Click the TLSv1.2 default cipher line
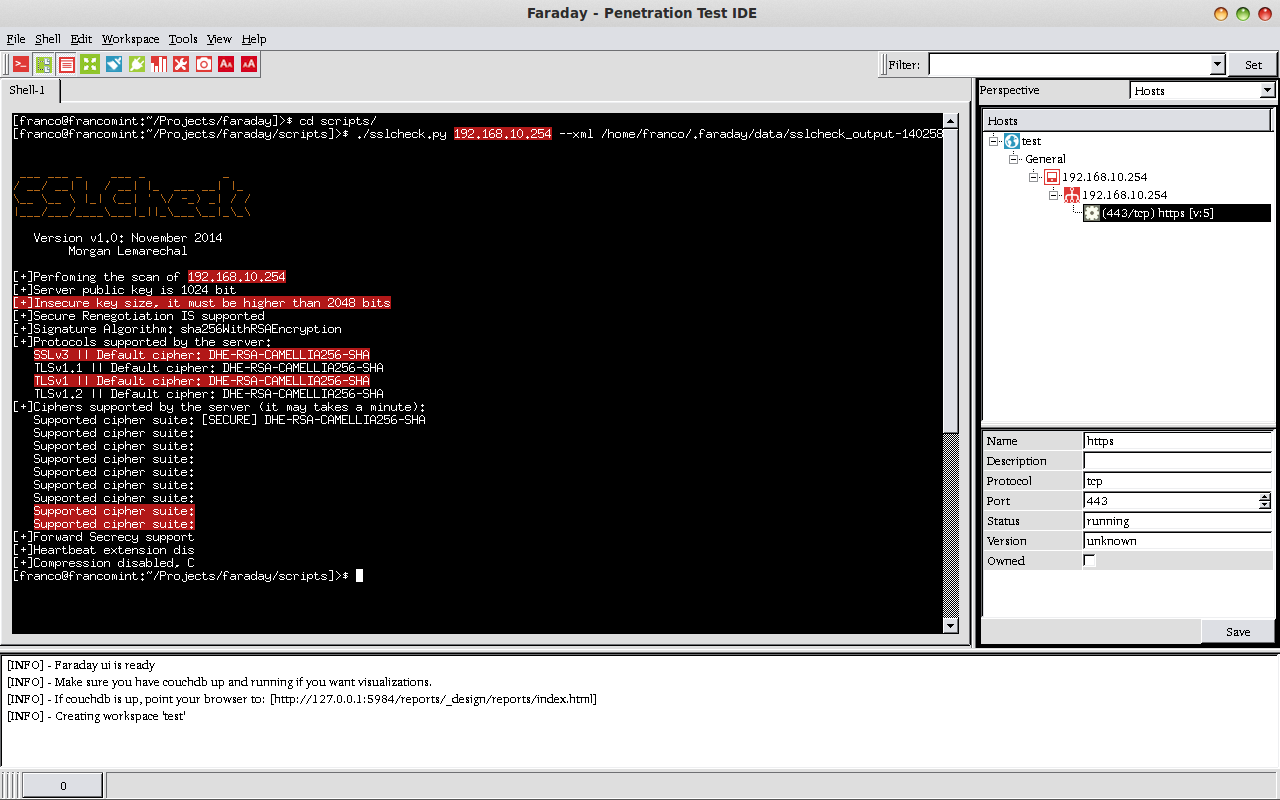 pyautogui.click(x=208, y=394)
